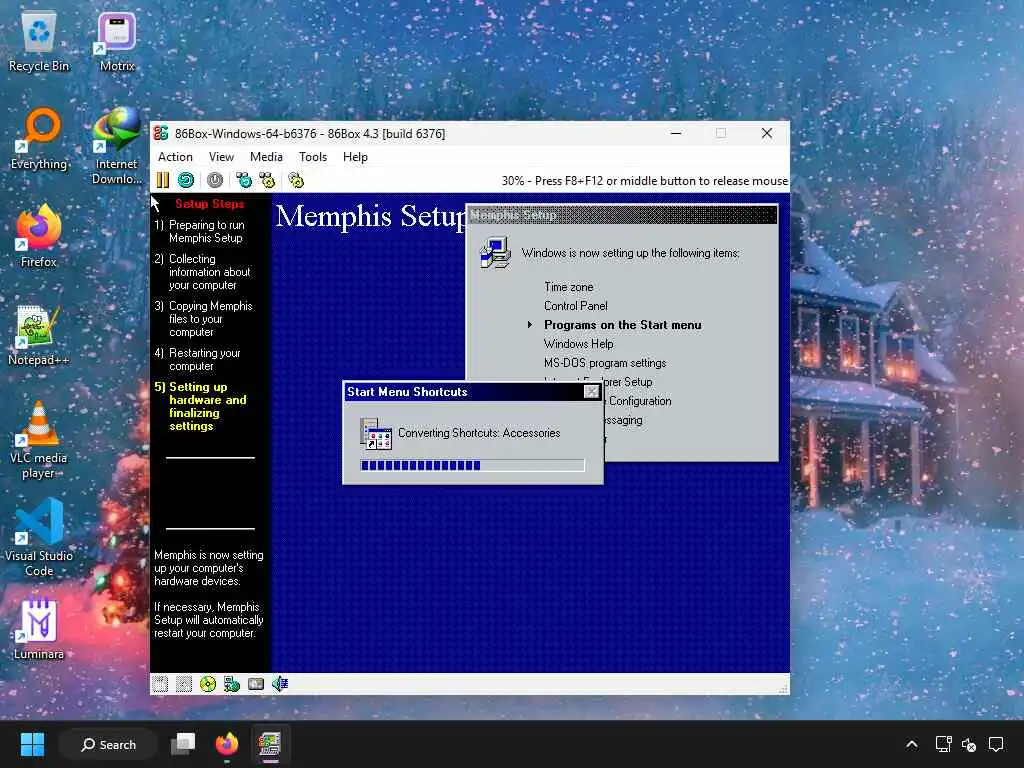
Task: Click the network status icon
Action: pyautogui.click(x=232, y=684)
